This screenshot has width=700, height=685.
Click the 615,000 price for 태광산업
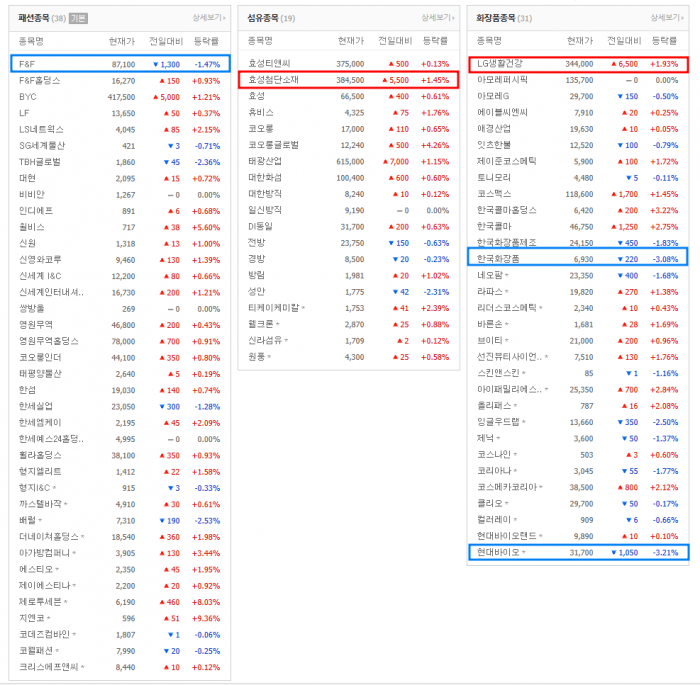[x=350, y=162]
